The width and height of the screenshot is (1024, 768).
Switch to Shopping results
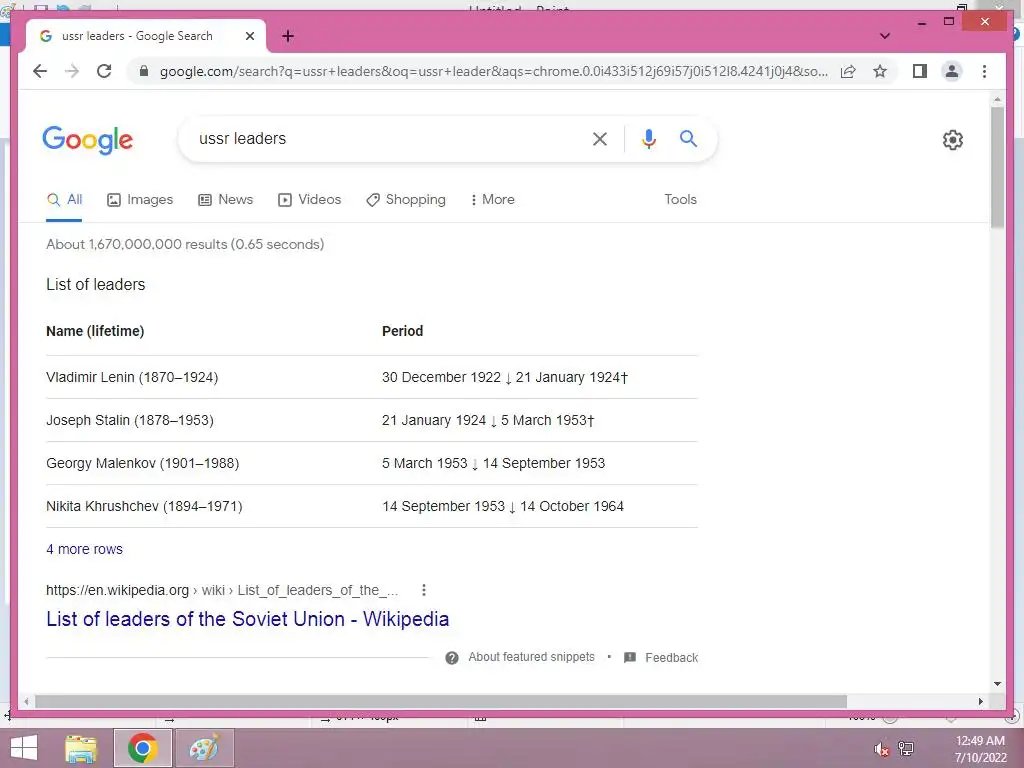(406, 200)
